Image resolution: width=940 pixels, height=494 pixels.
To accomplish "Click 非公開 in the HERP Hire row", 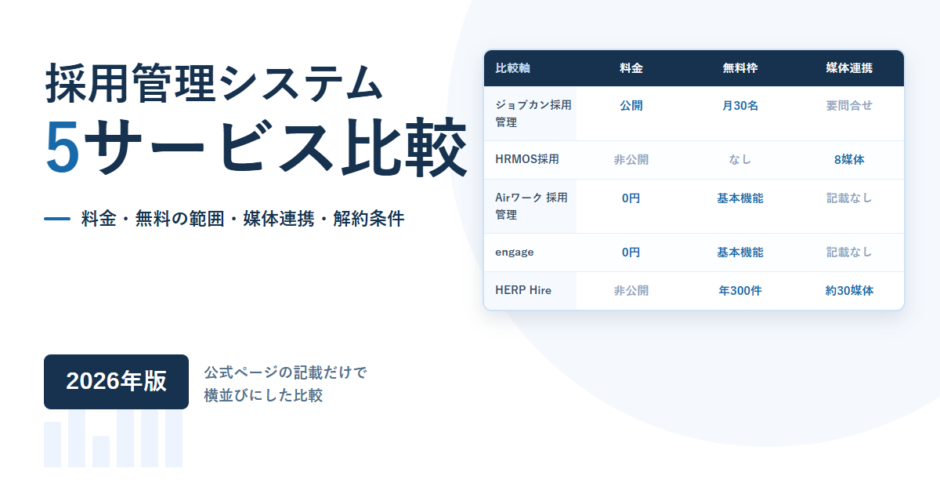I will (x=631, y=291).
